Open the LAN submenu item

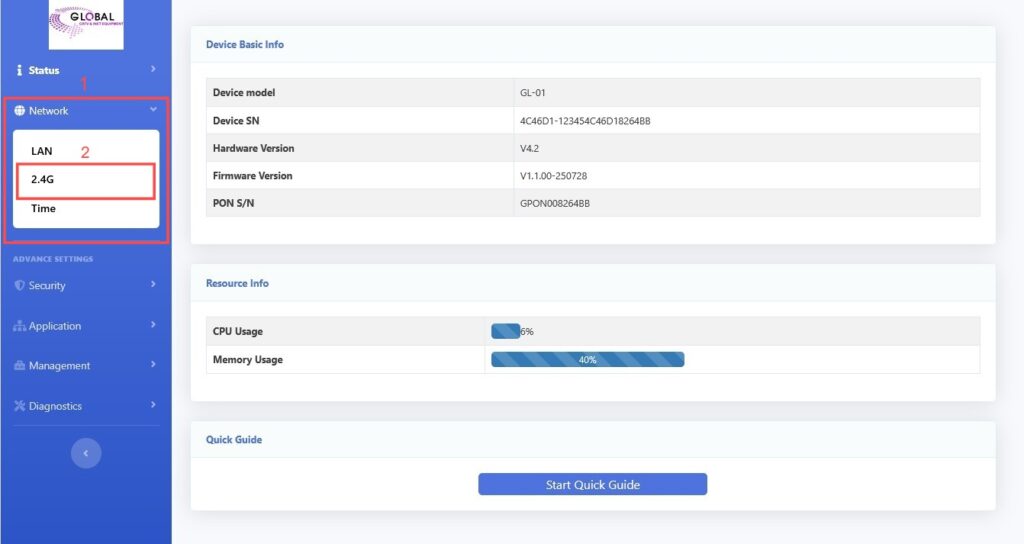point(42,151)
